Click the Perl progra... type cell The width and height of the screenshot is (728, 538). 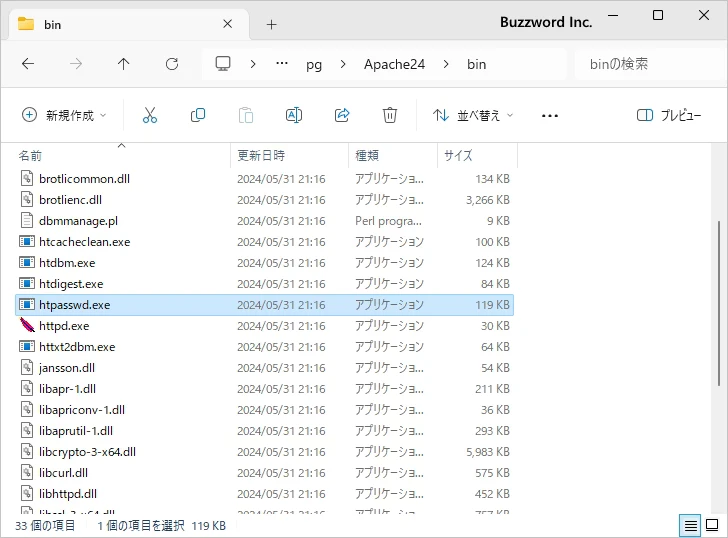click(388, 221)
